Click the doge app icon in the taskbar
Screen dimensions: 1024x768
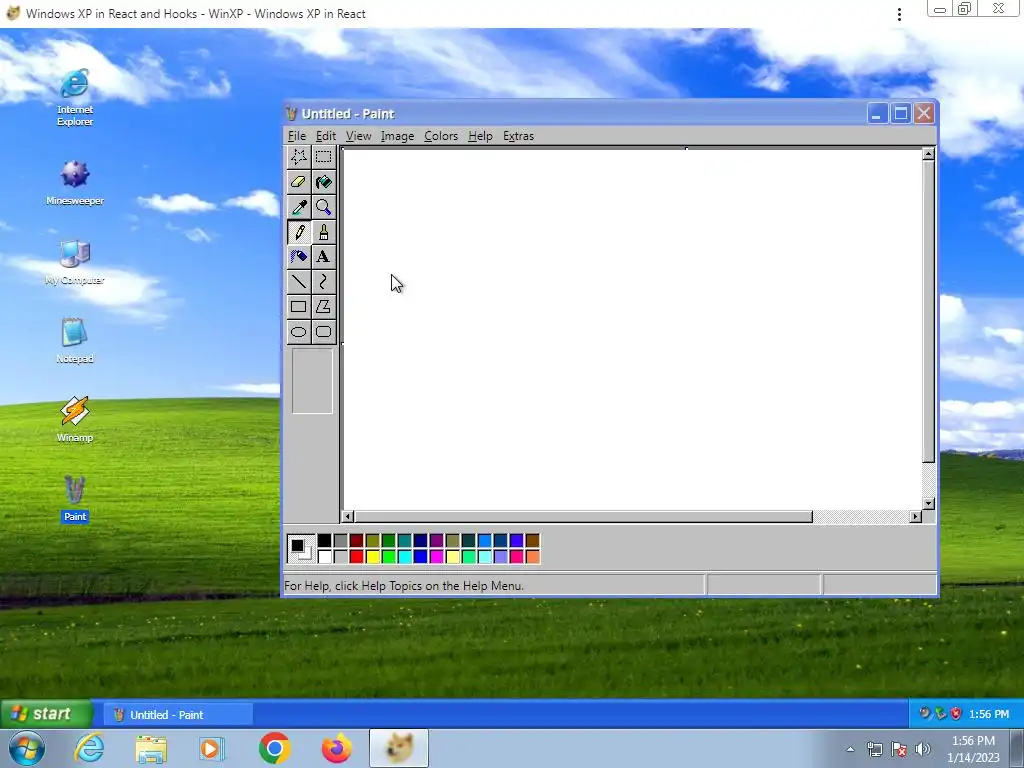point(399,748)
